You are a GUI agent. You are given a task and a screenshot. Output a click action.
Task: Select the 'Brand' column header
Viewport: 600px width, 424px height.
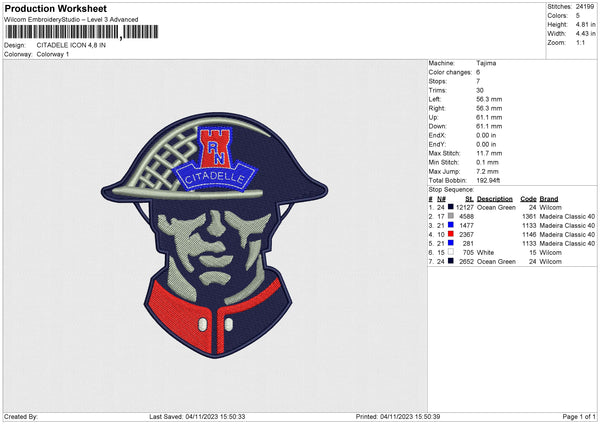pyautogui.click(x=549, y=199)
